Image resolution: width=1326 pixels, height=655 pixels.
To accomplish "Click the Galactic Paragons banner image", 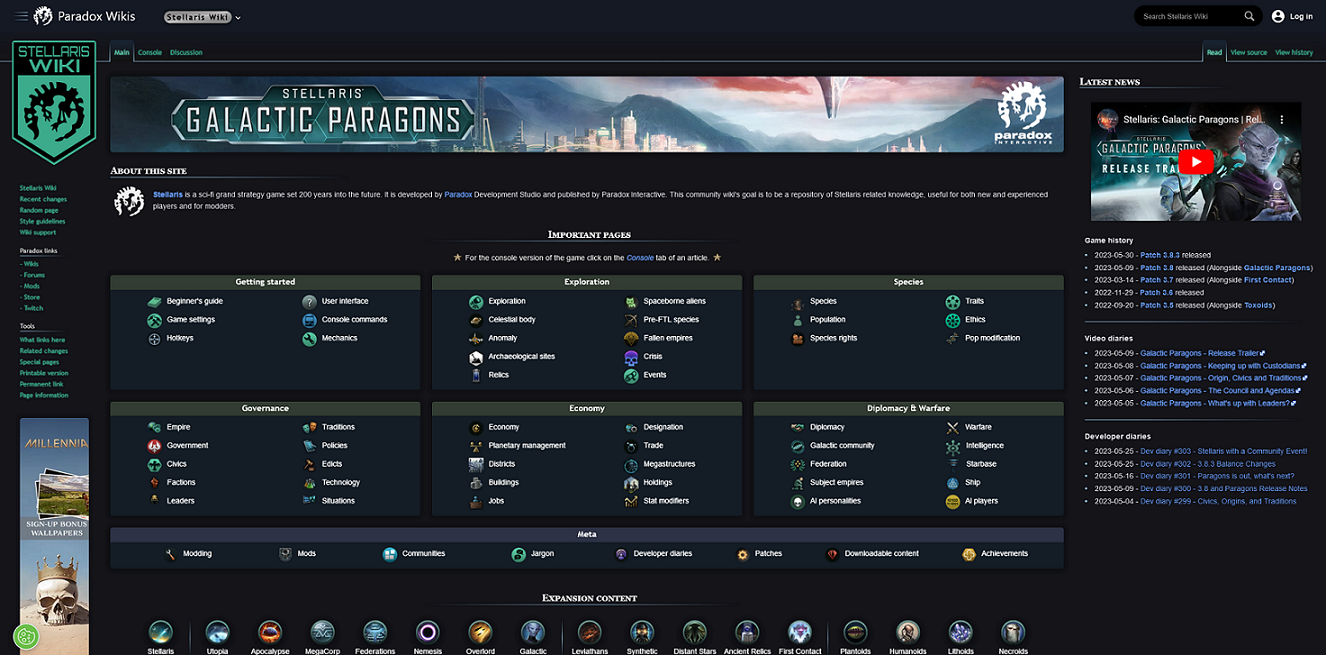I will pyautogui.click(x=587, y=114).
